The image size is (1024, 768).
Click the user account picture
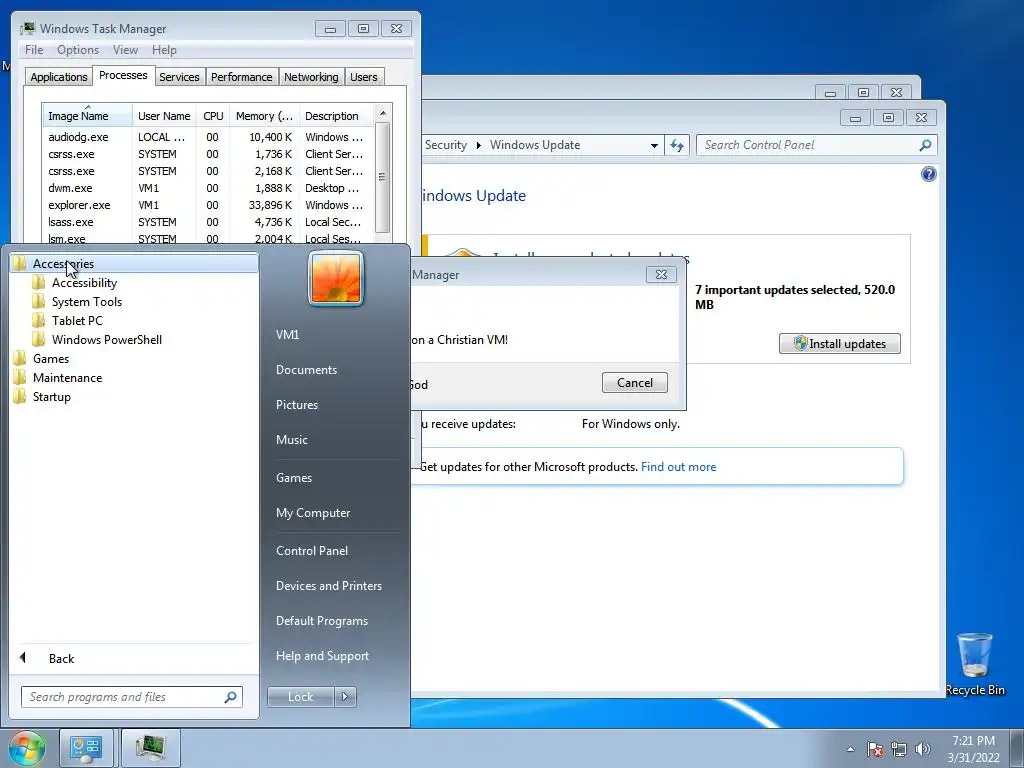[x=336, y=278]
